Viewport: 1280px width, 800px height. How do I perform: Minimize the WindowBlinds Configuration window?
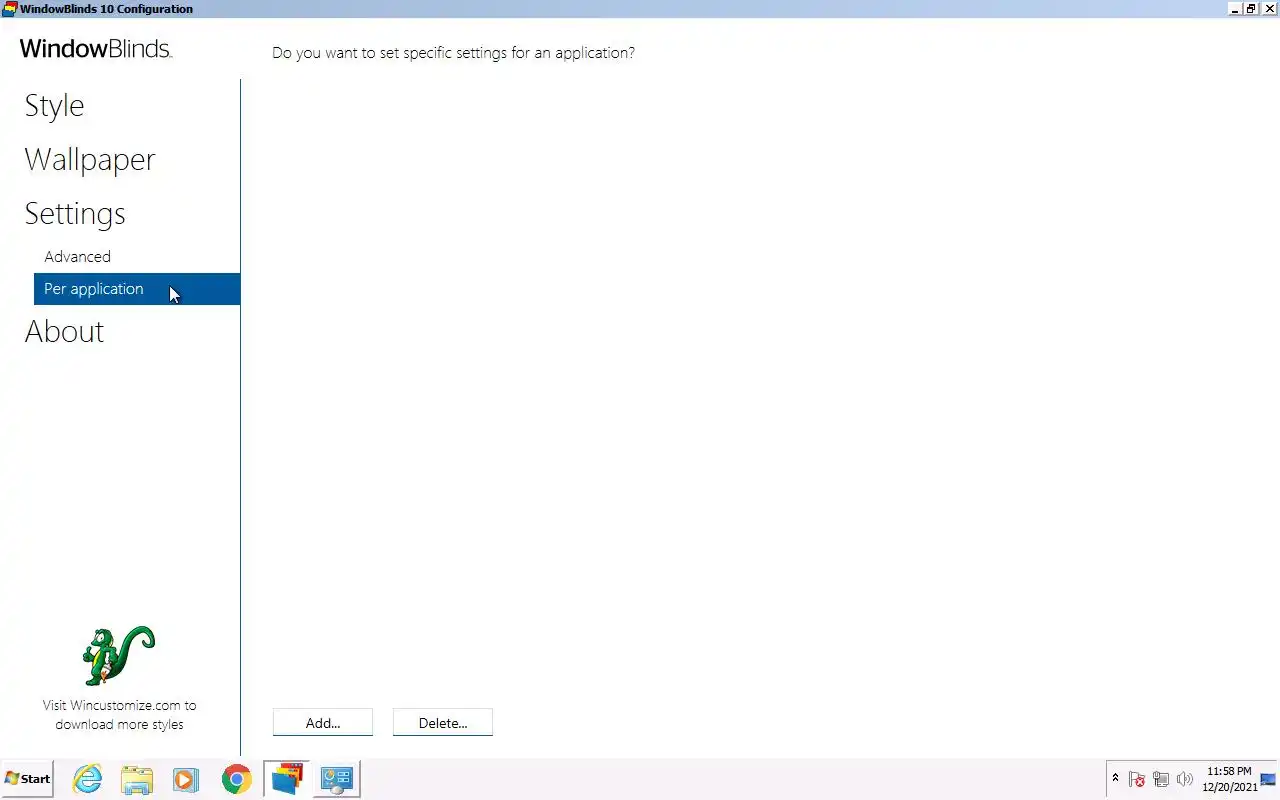pyautogui.click(x=1235, y=9)
